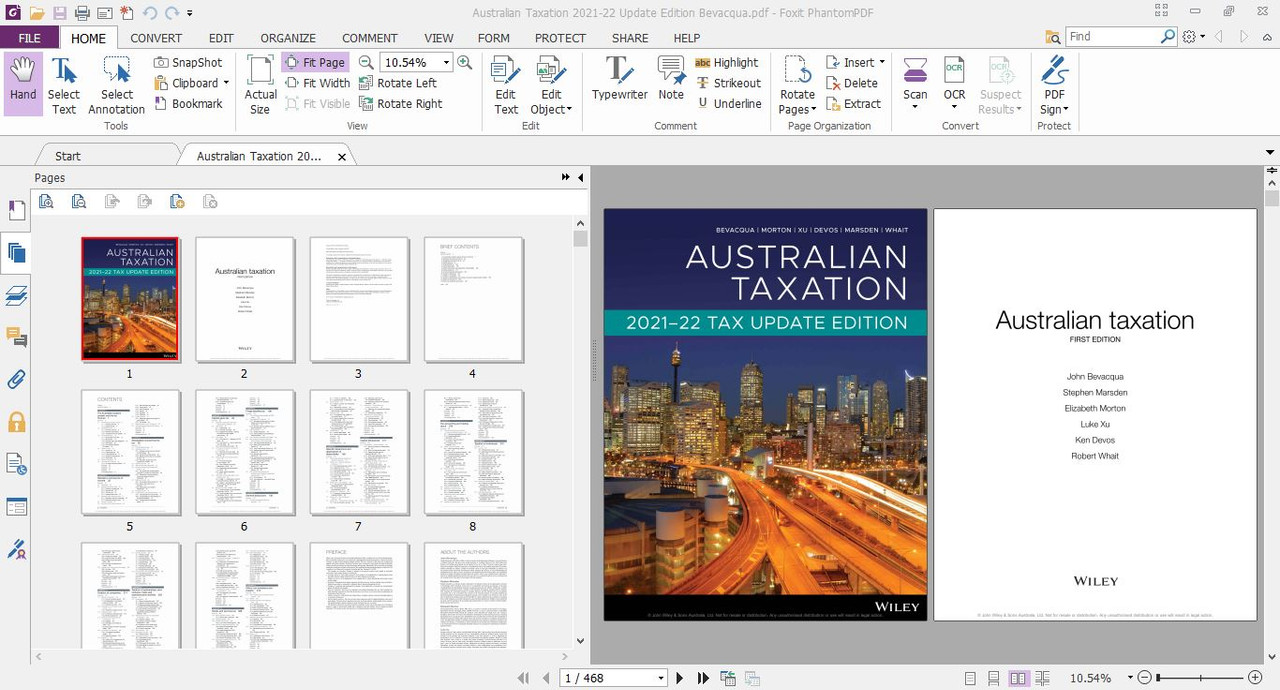Click the Open folder icon in title bar
1280x690 pixels.
coord(37,13)
